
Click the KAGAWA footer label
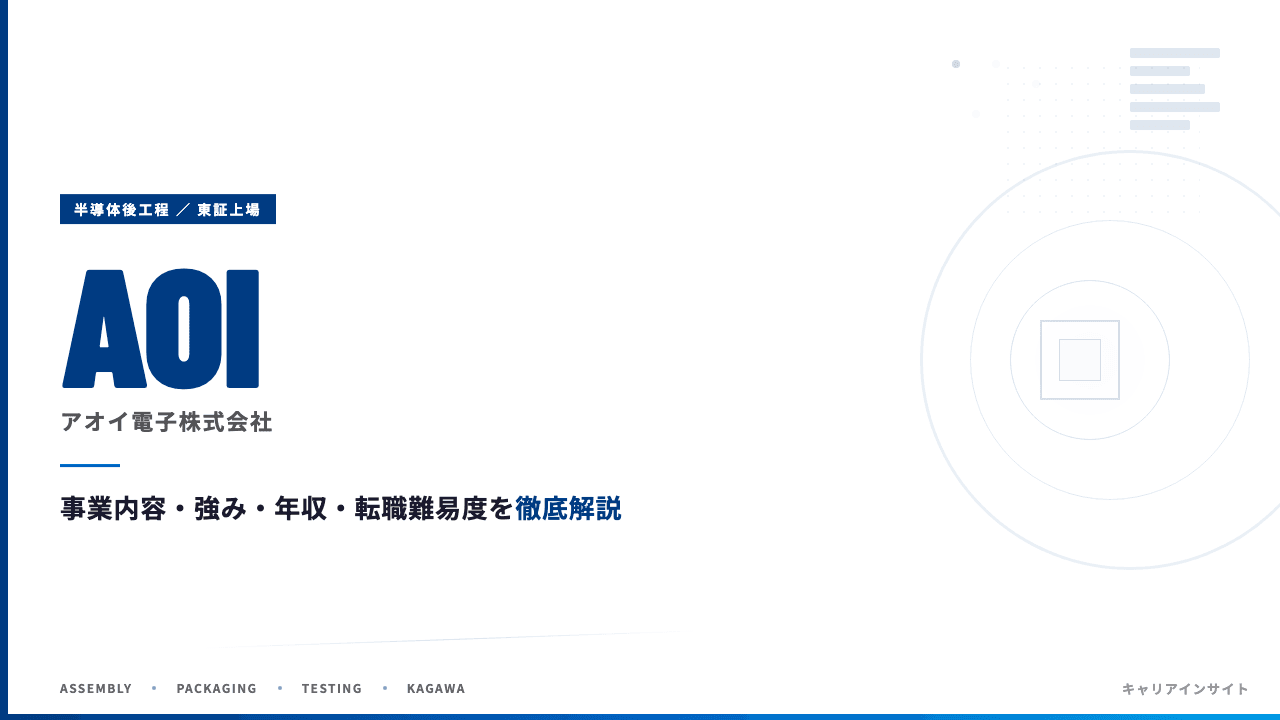coord(436,689)
